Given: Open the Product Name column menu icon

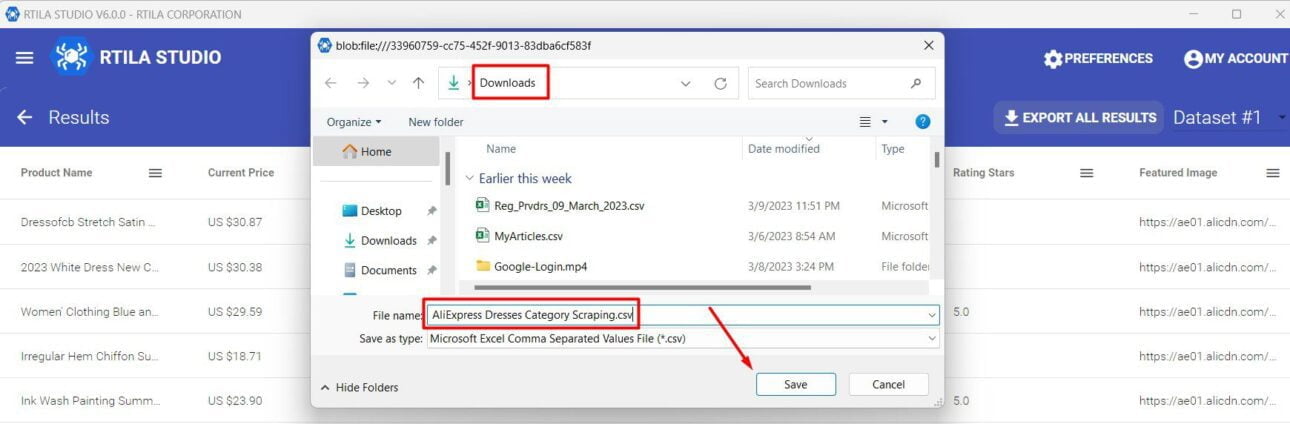Looking at the screenshot, I should [155, 173].
